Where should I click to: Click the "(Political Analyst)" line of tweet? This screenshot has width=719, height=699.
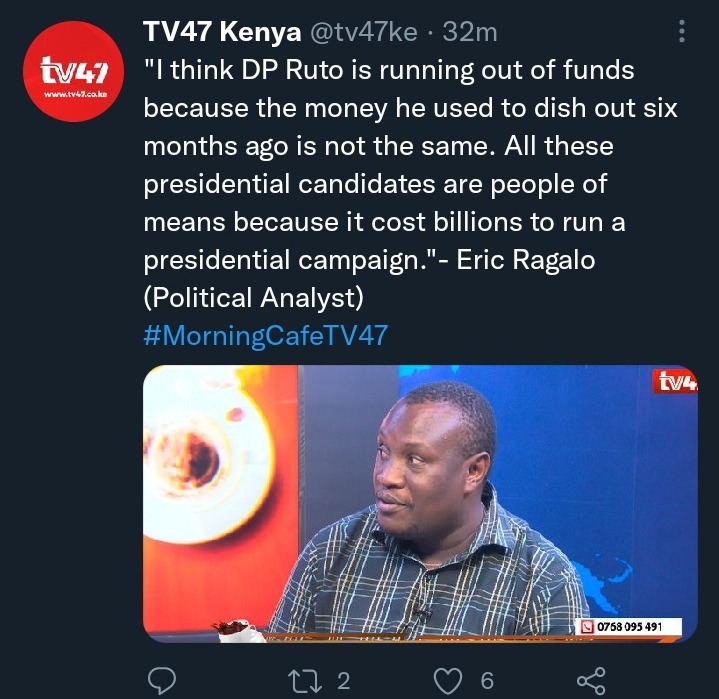pos(253,298)
